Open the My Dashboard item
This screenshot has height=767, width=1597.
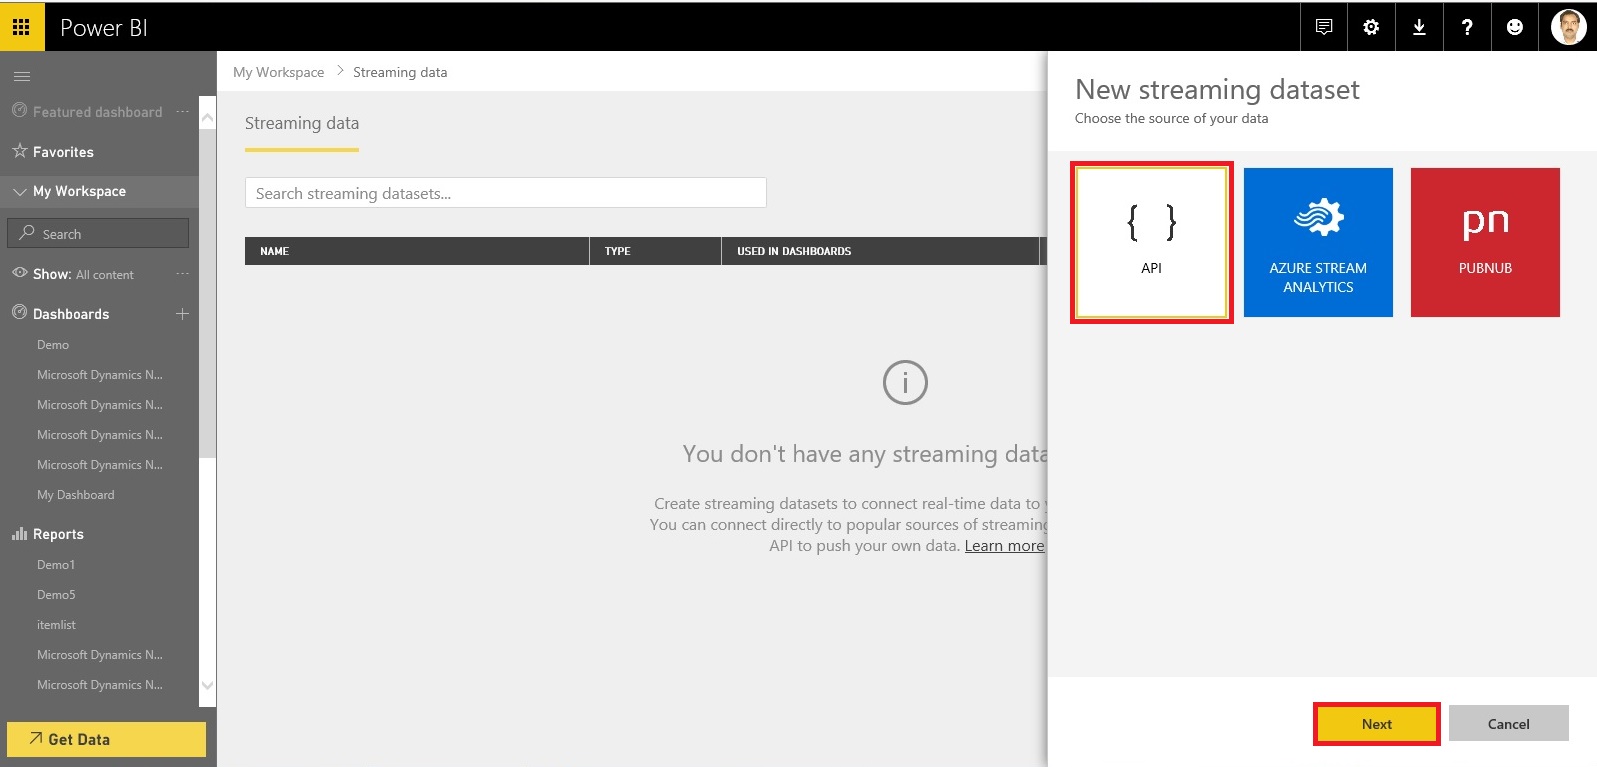(76, 495)
